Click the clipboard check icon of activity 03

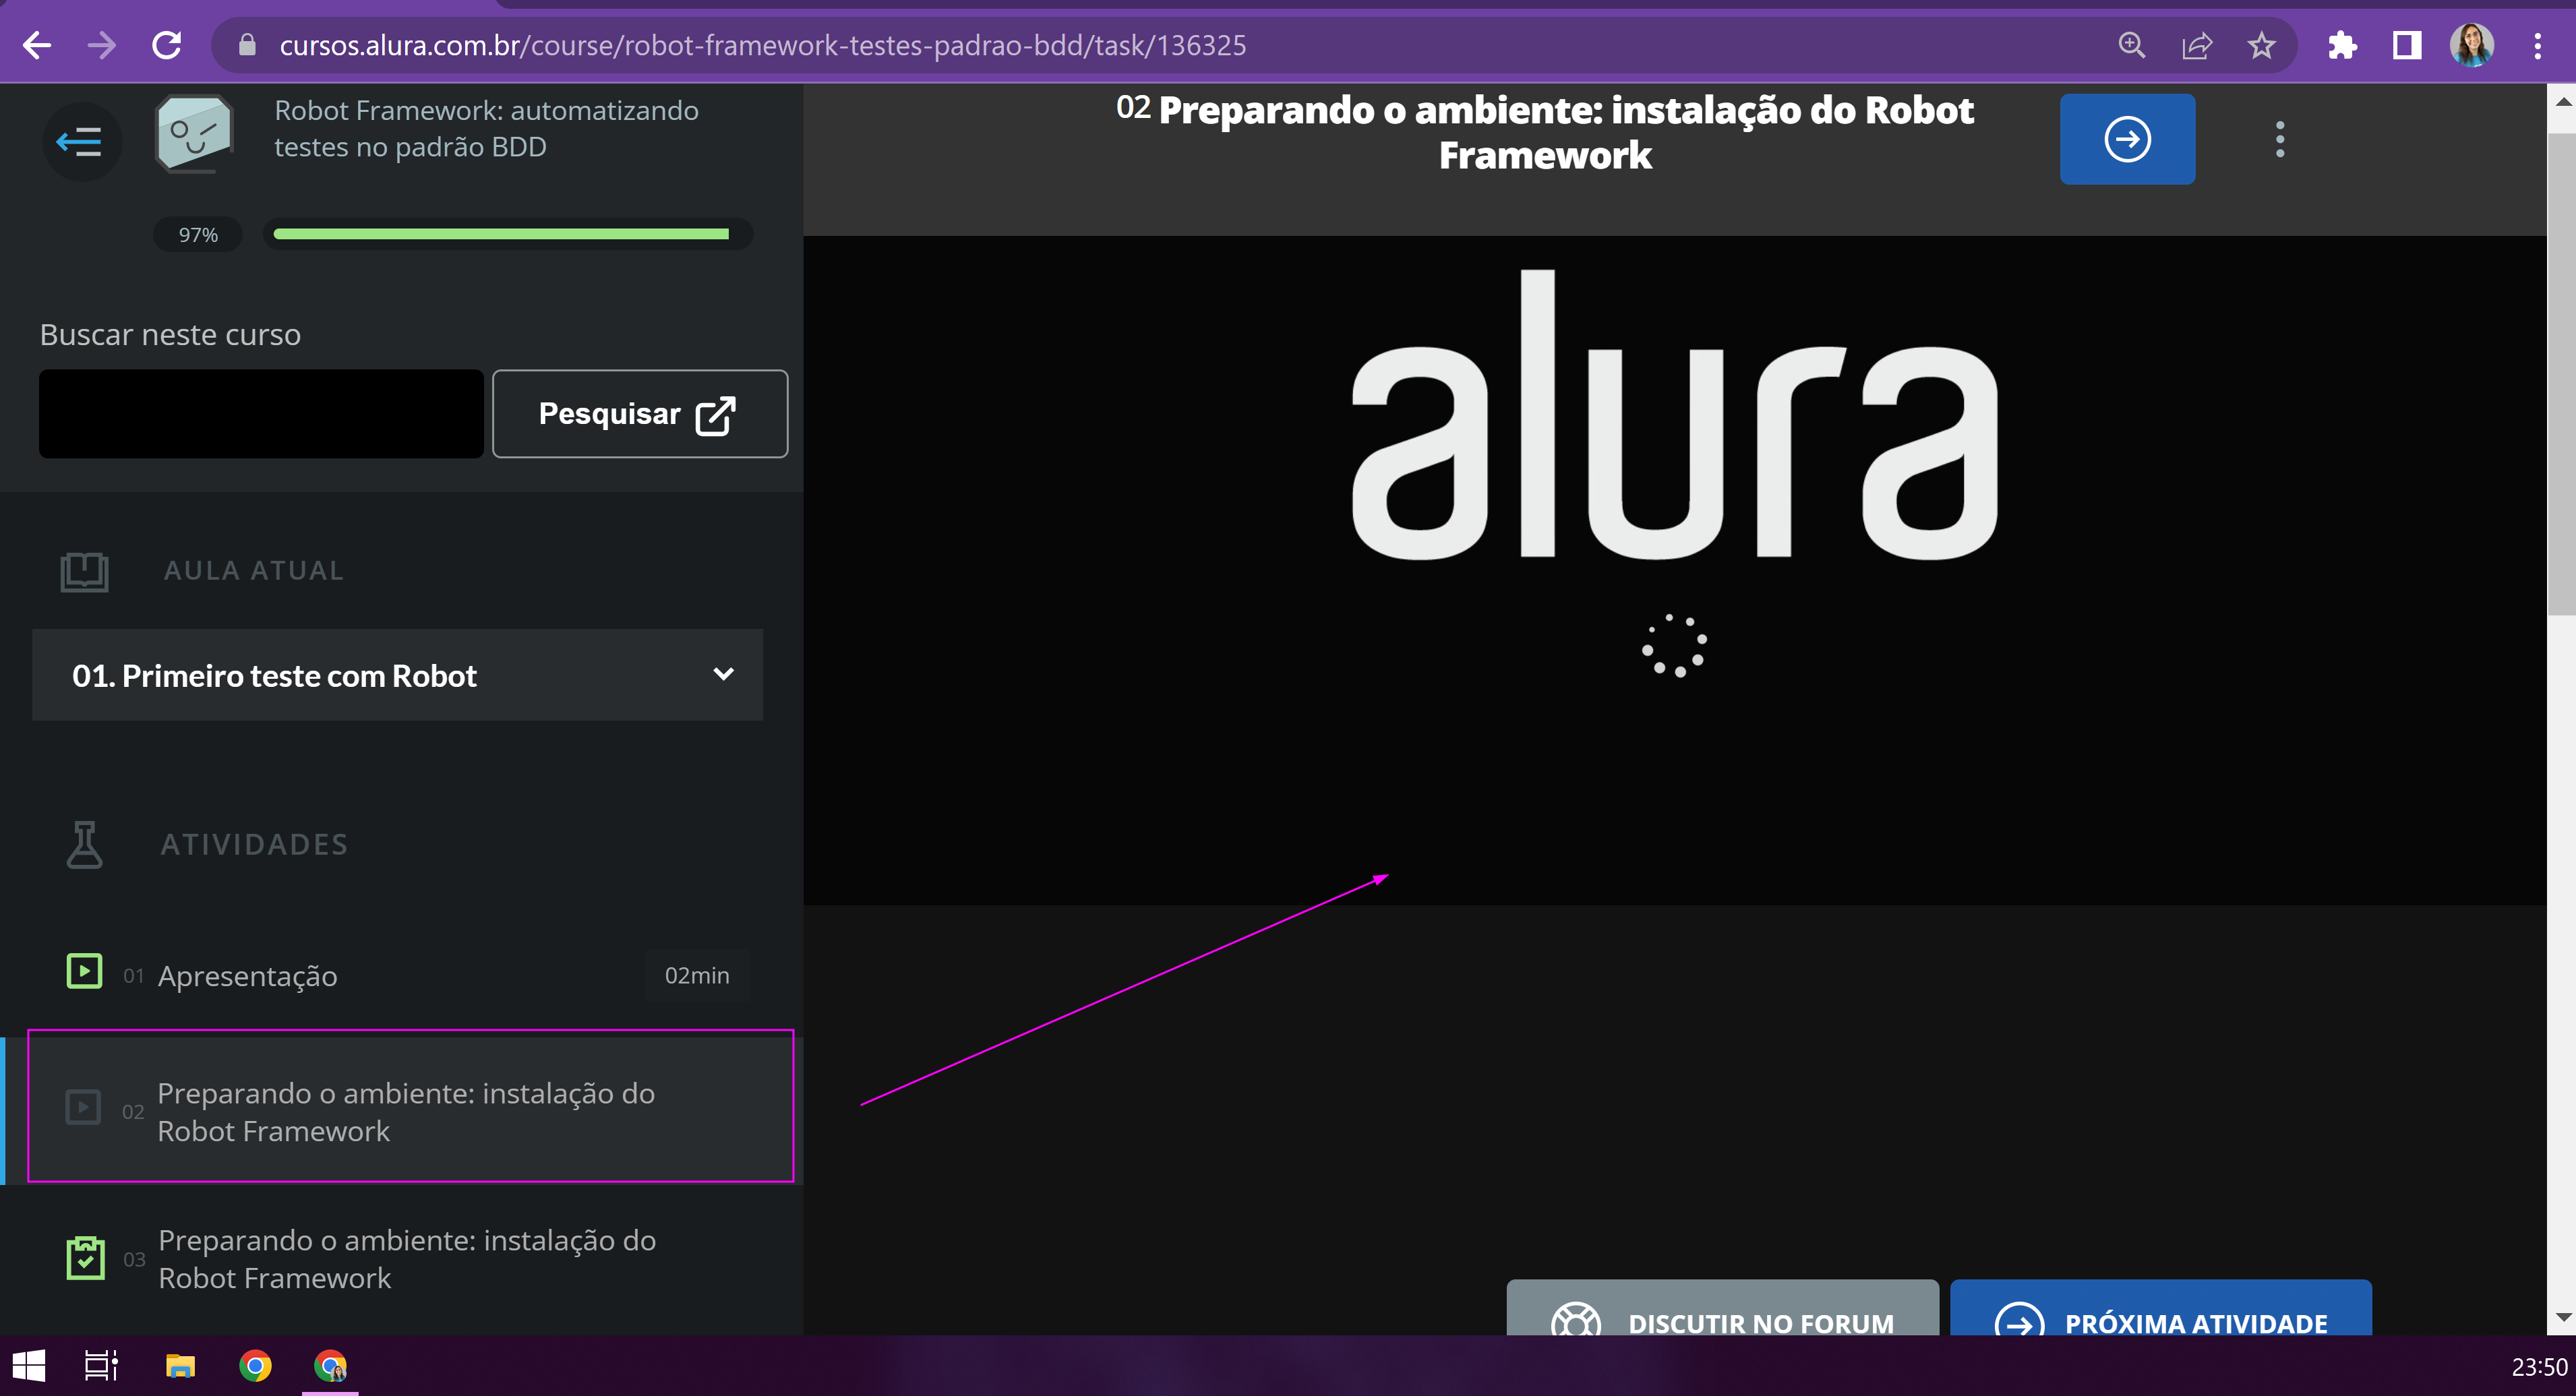(85, 1258)
